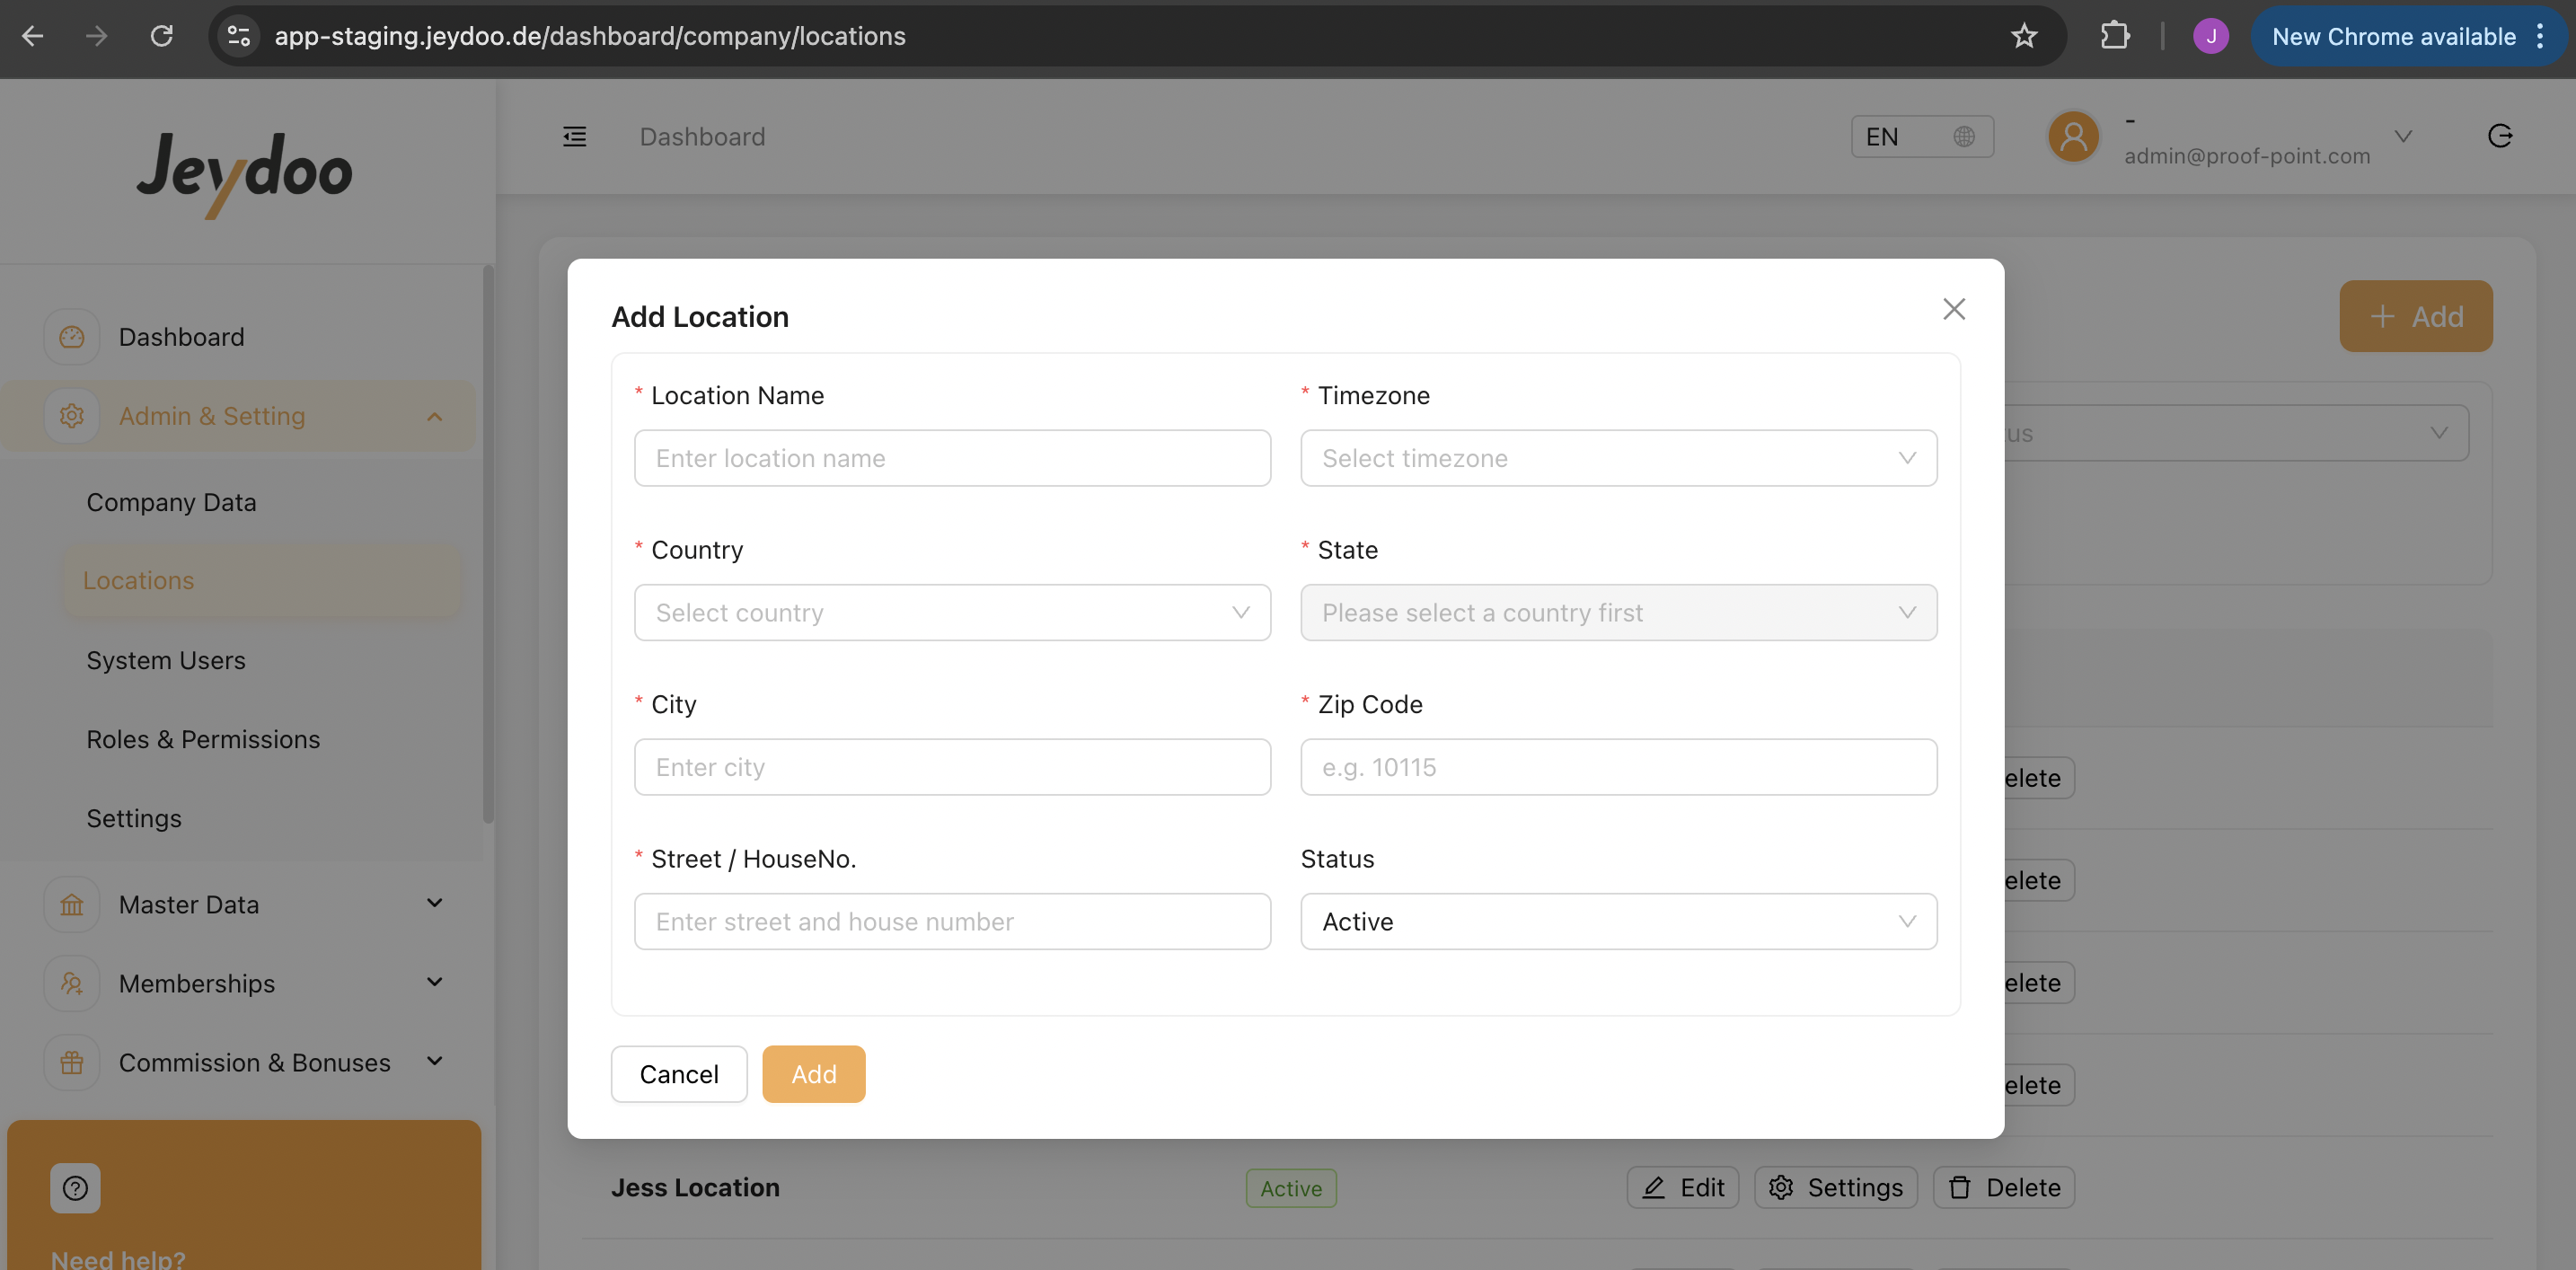
Task: Bookmark page with star icon
Action: point(2023,36)
